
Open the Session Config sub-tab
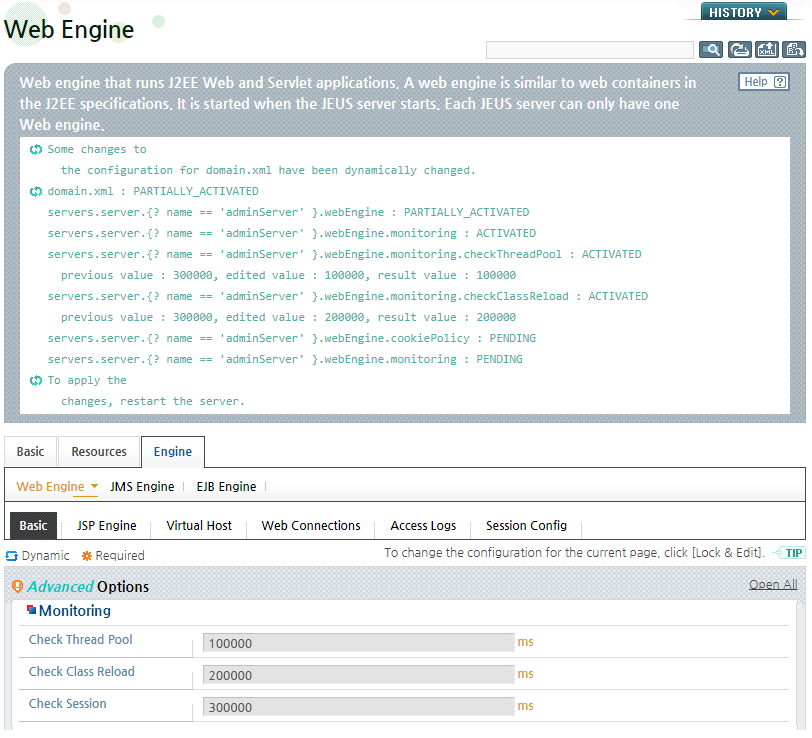pyautogui.click(x=526, y=526)
